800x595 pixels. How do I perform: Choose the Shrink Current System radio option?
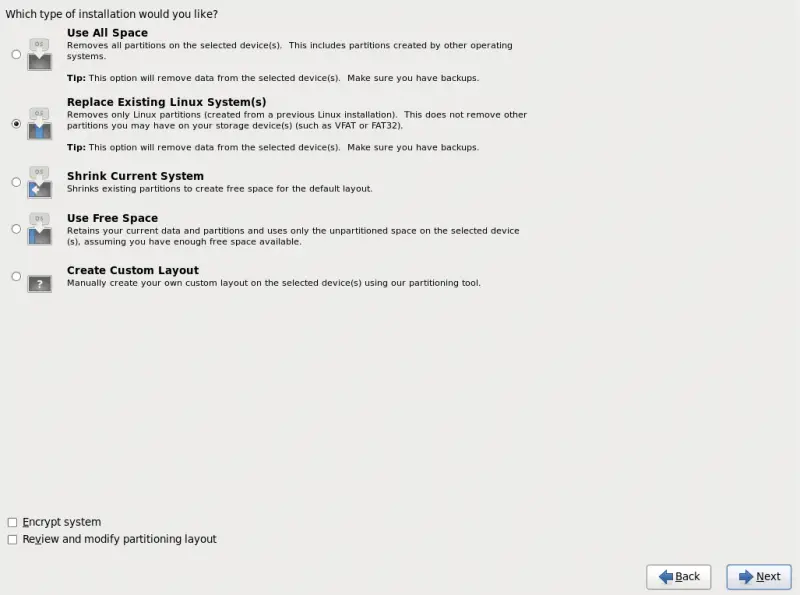click(16, 182)
